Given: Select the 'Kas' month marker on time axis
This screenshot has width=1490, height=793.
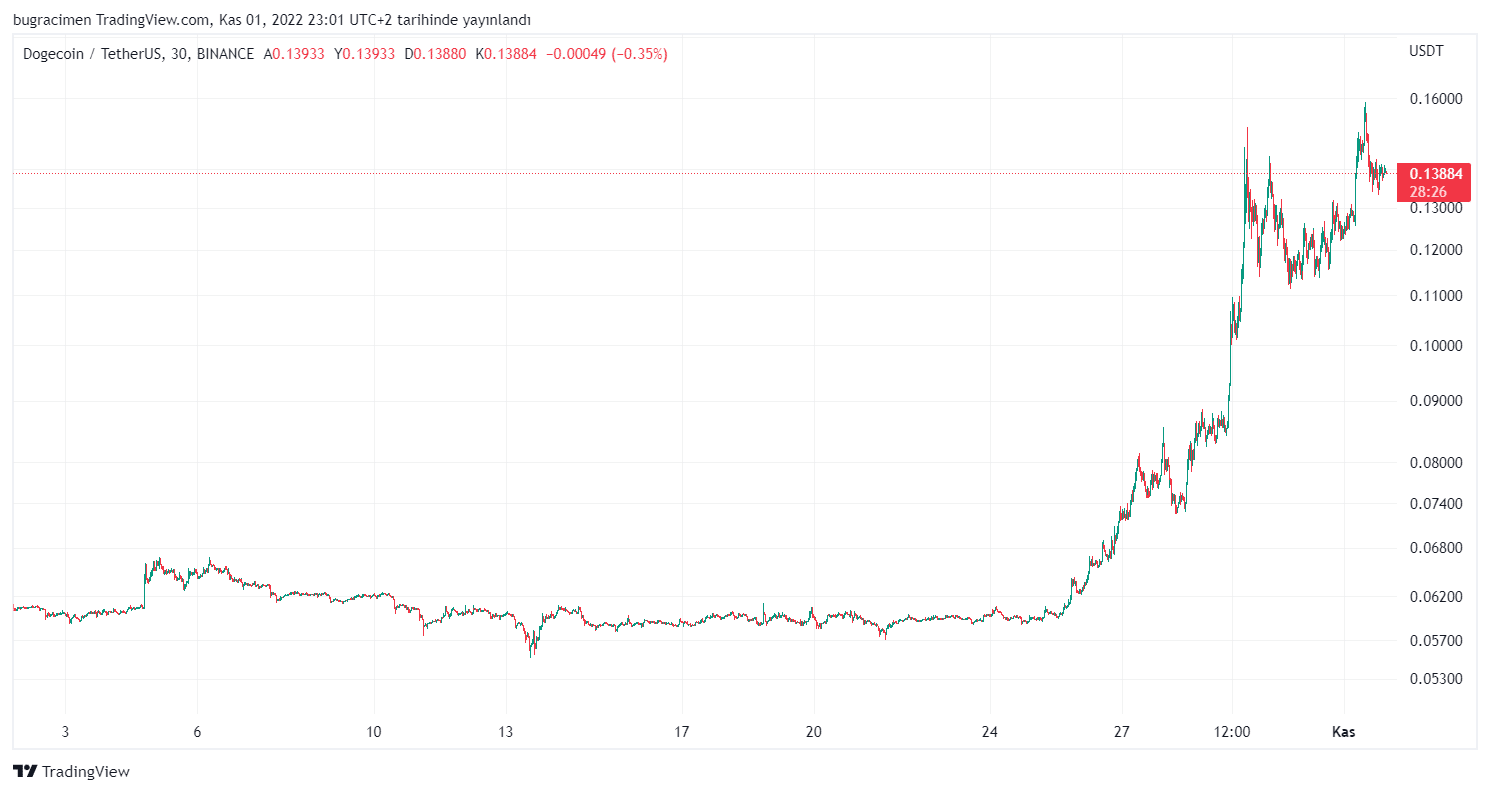Looking at the screenshot, I should 1344,732.
